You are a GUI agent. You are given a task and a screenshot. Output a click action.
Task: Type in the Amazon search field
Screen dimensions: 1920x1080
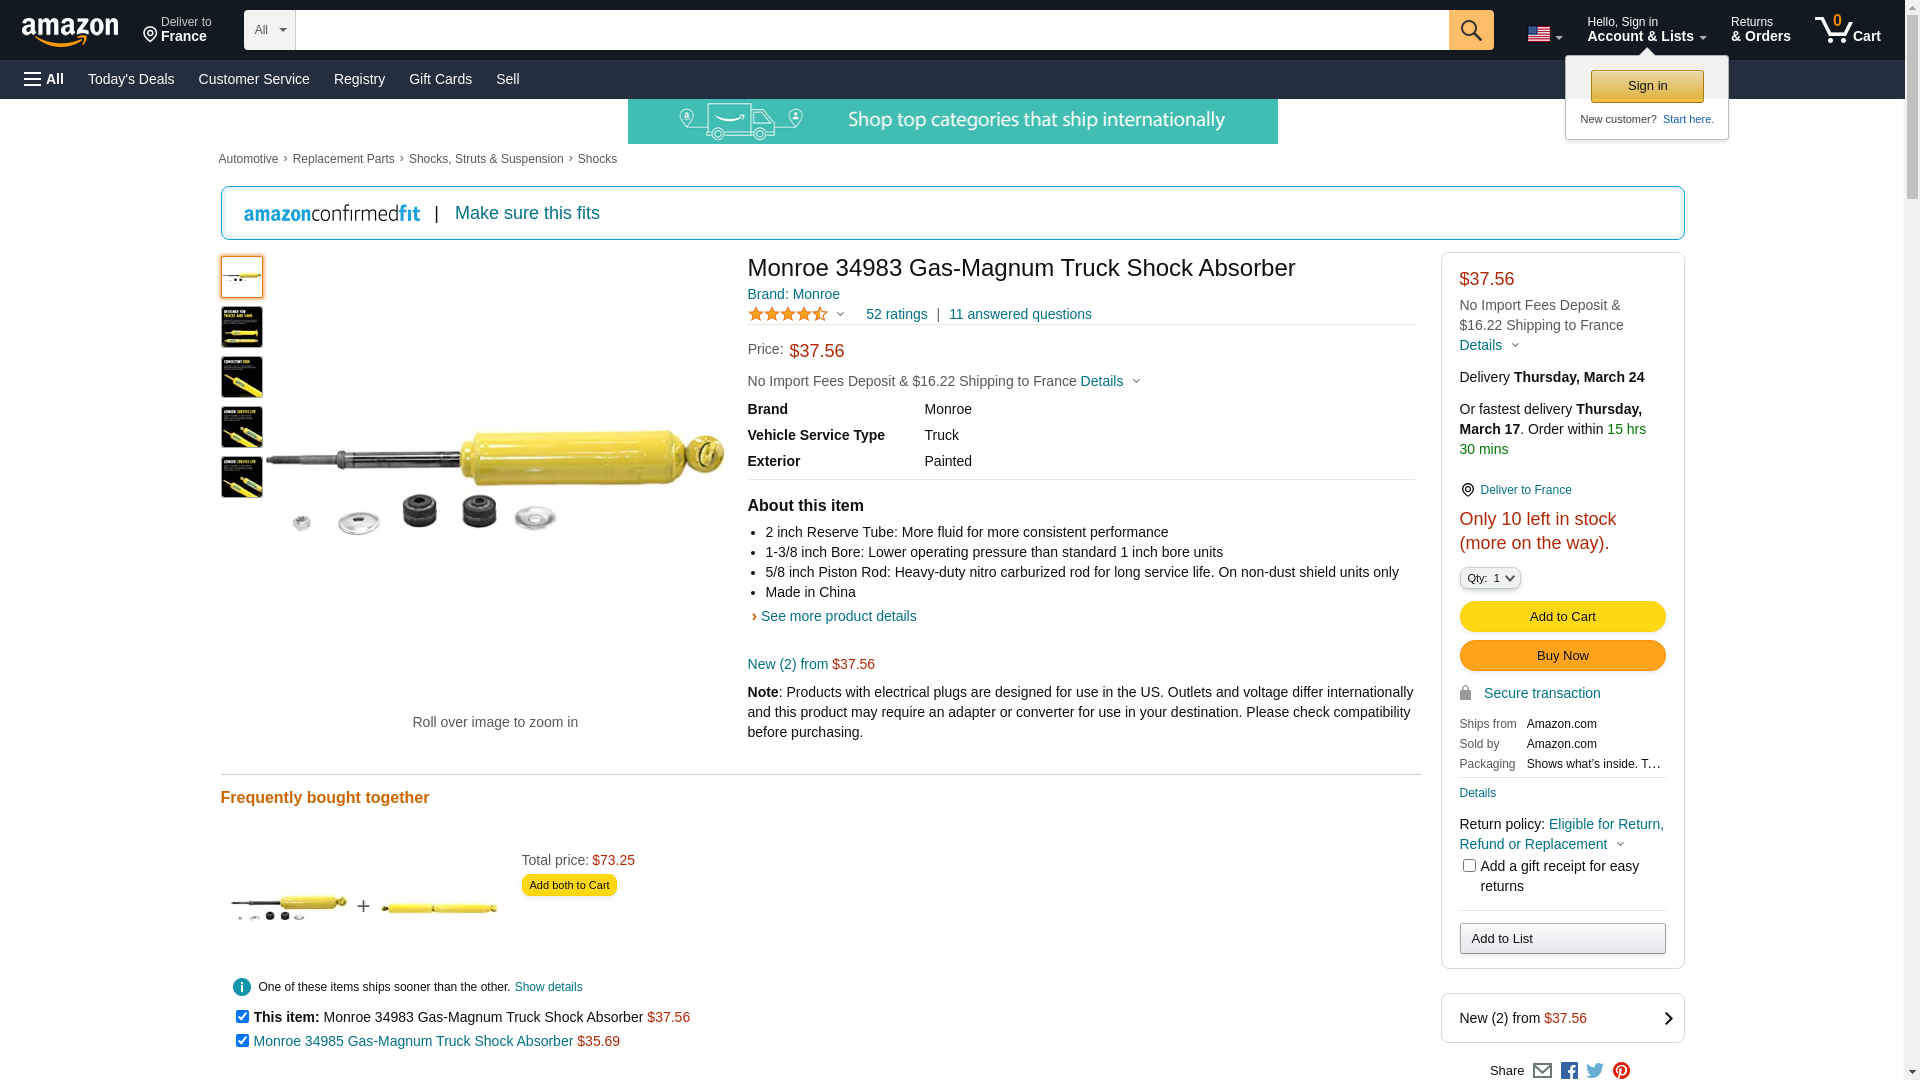[871, 30]
